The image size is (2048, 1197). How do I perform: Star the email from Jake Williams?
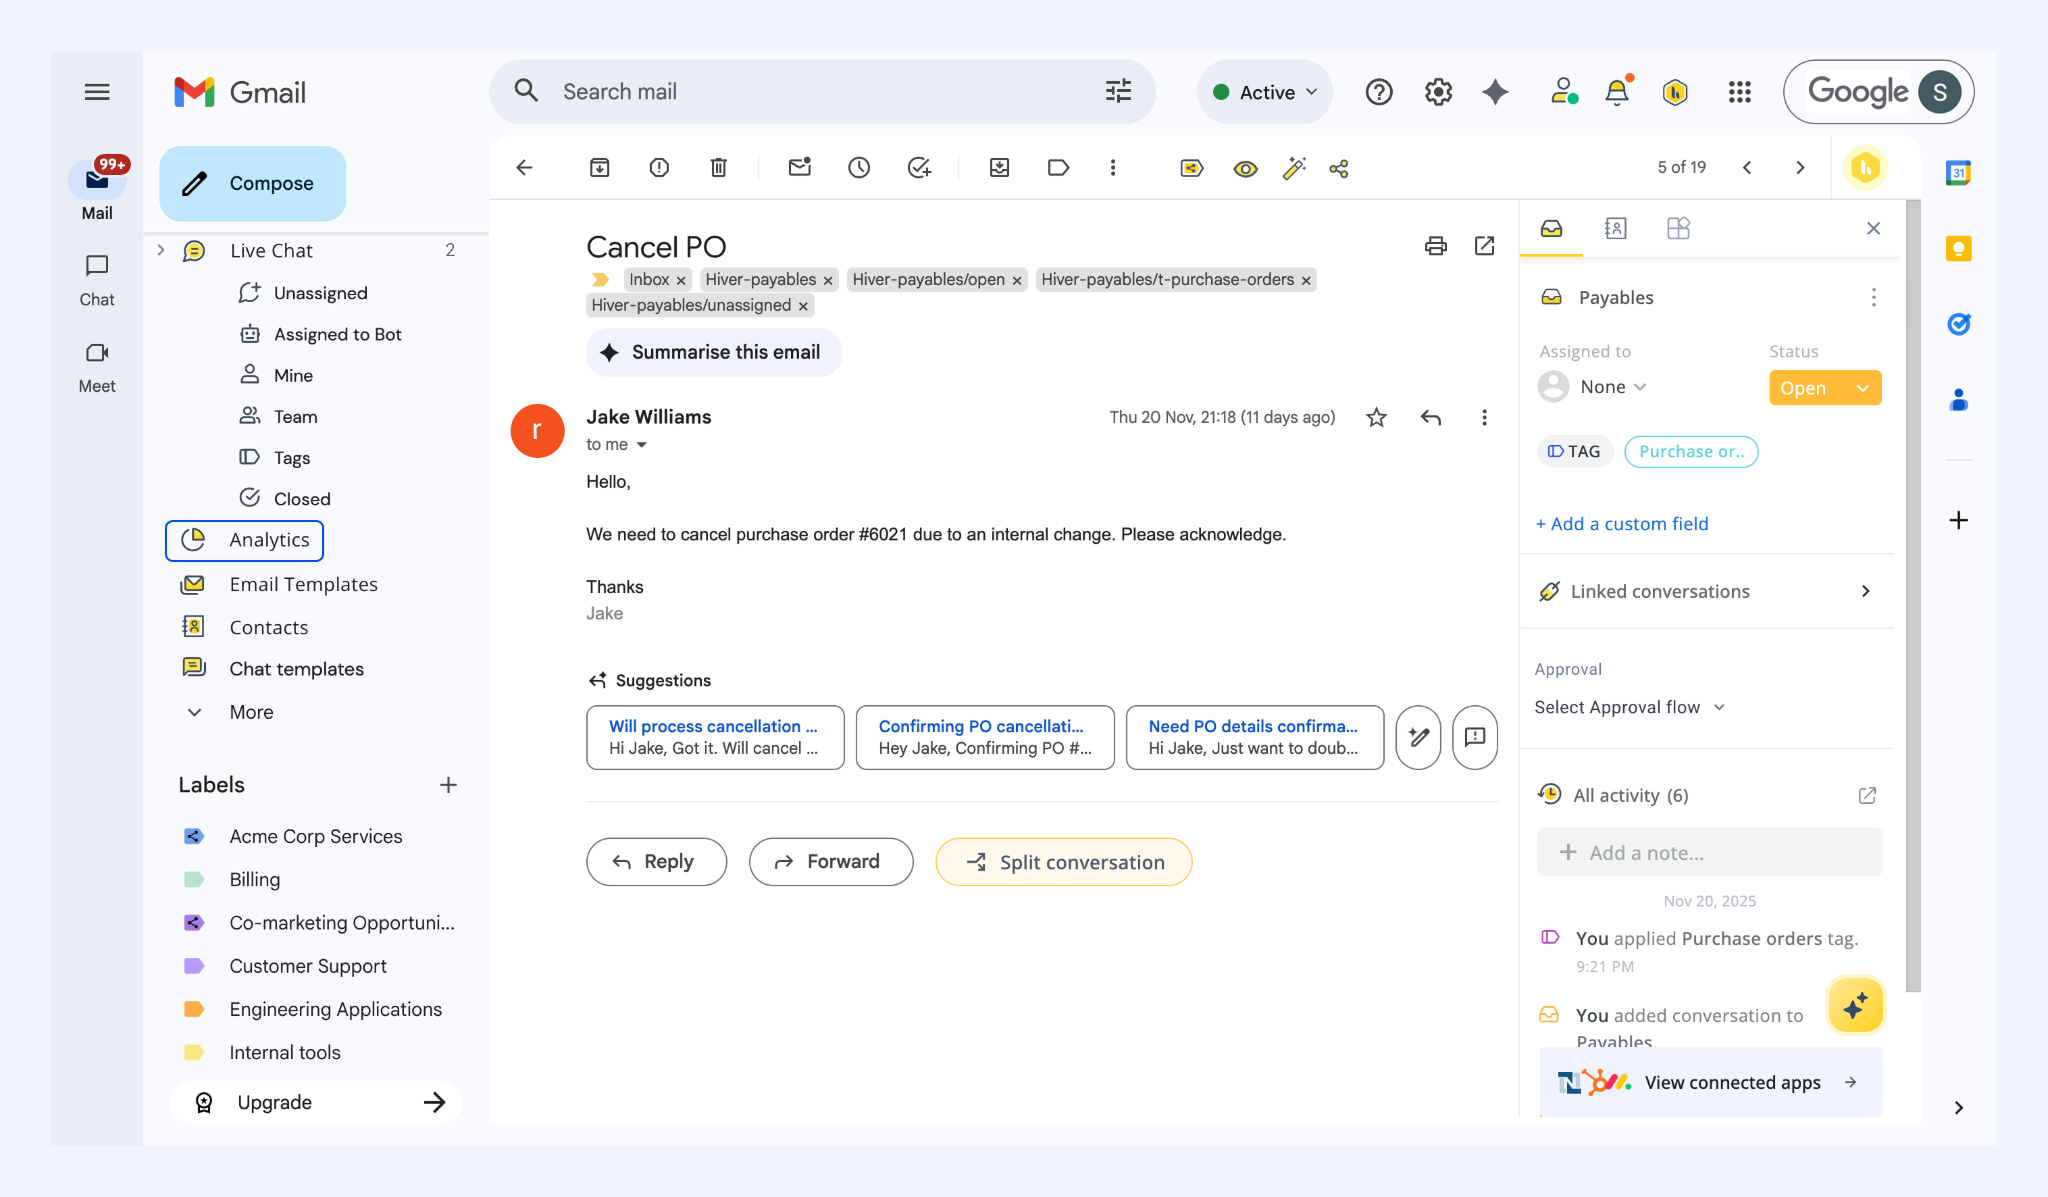(x=1377, y=417)
